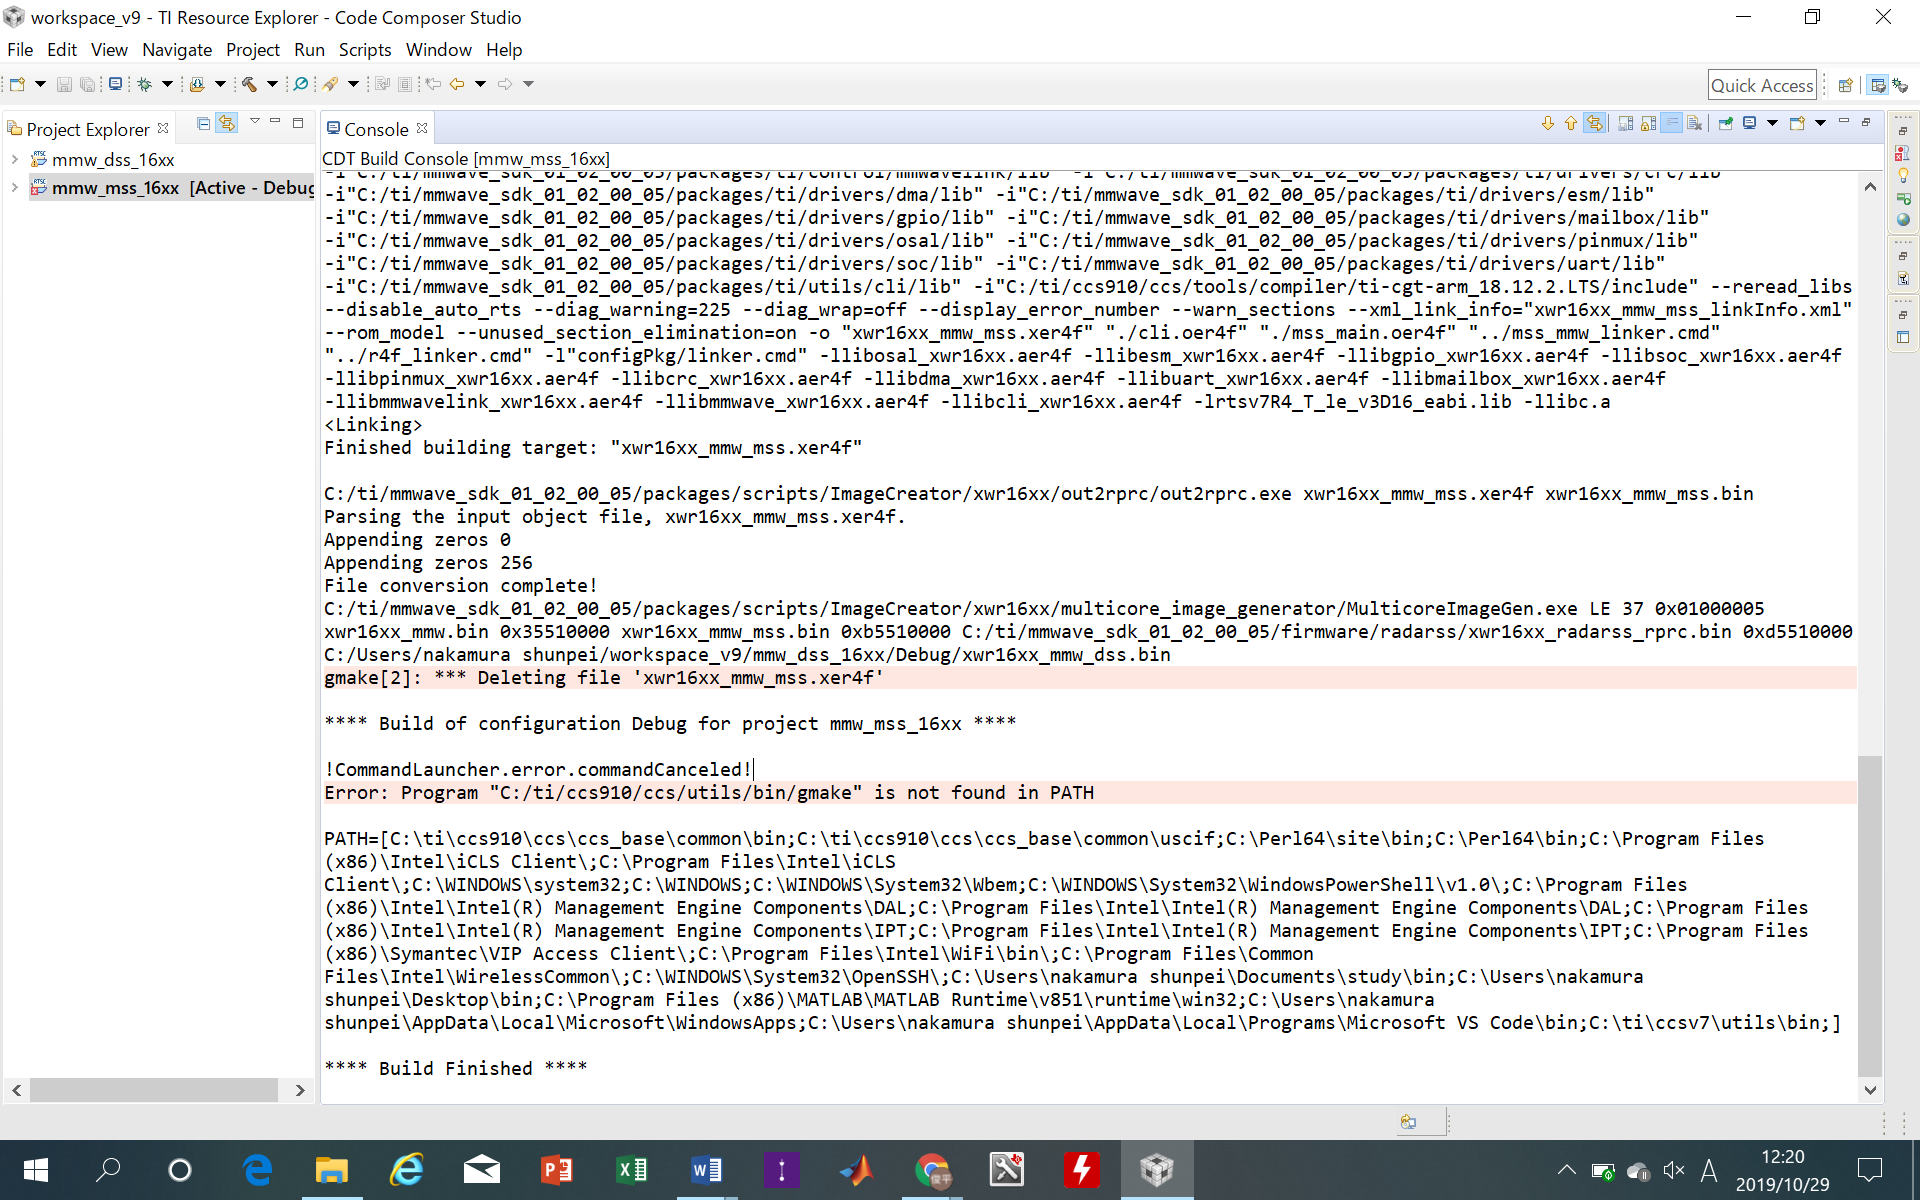The width and height of the screenshot is (1920, 1200).
Task: Expand the mmw_dss_16xx project tree
Action: [15, 159]
